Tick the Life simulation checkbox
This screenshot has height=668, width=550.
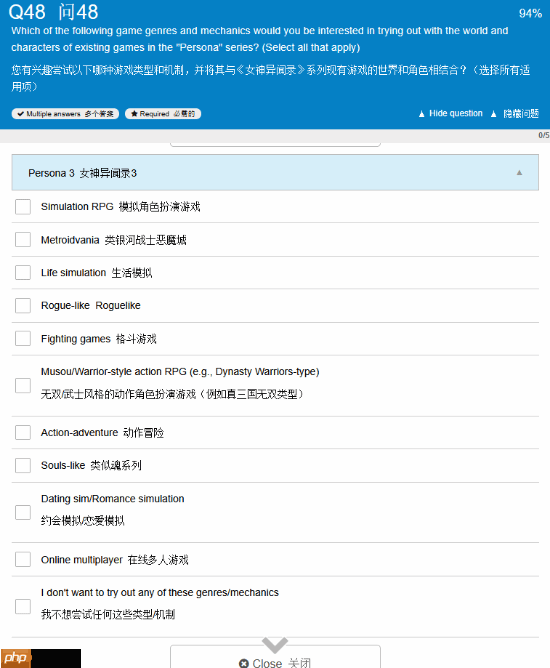23,272
